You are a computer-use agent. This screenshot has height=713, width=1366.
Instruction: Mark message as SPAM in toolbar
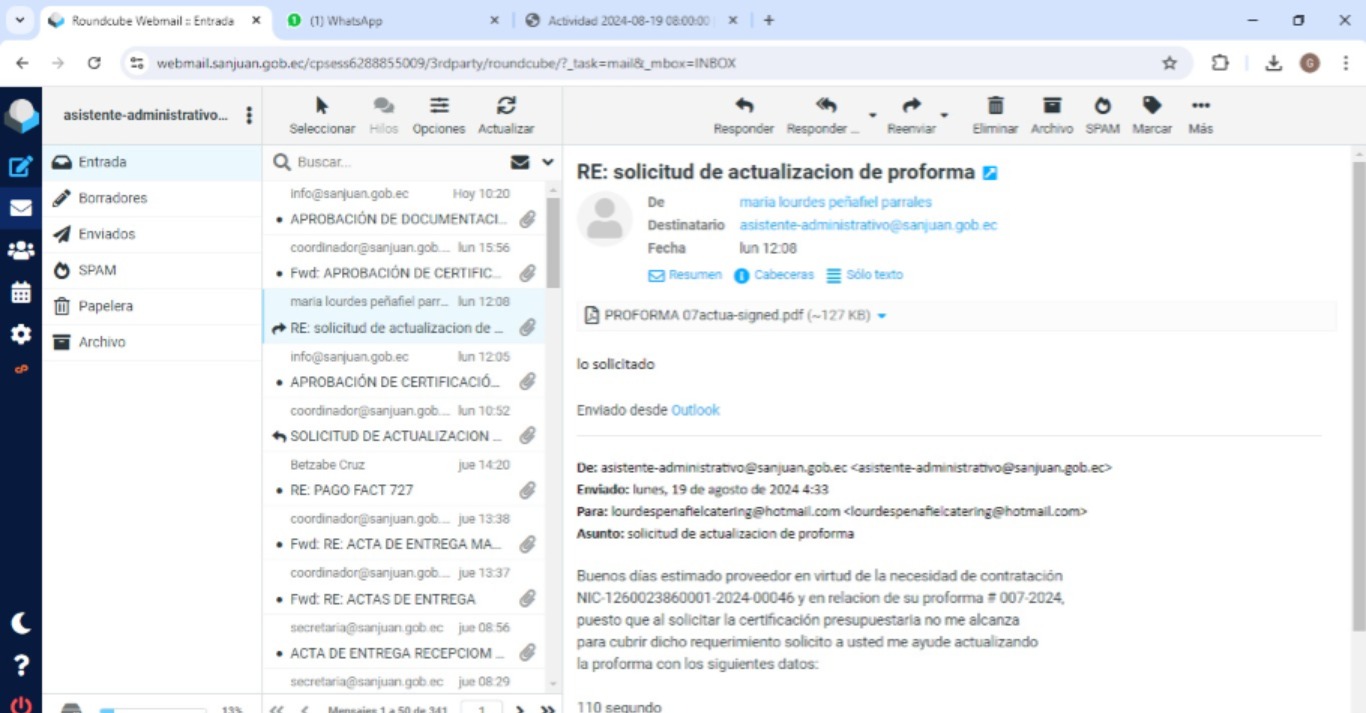(x=1102, y=115)
